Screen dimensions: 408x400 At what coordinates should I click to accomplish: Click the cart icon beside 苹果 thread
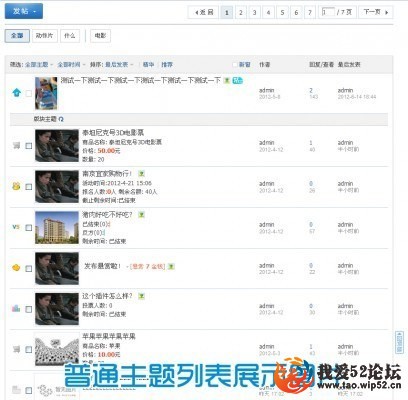click(x=16, y=349)
